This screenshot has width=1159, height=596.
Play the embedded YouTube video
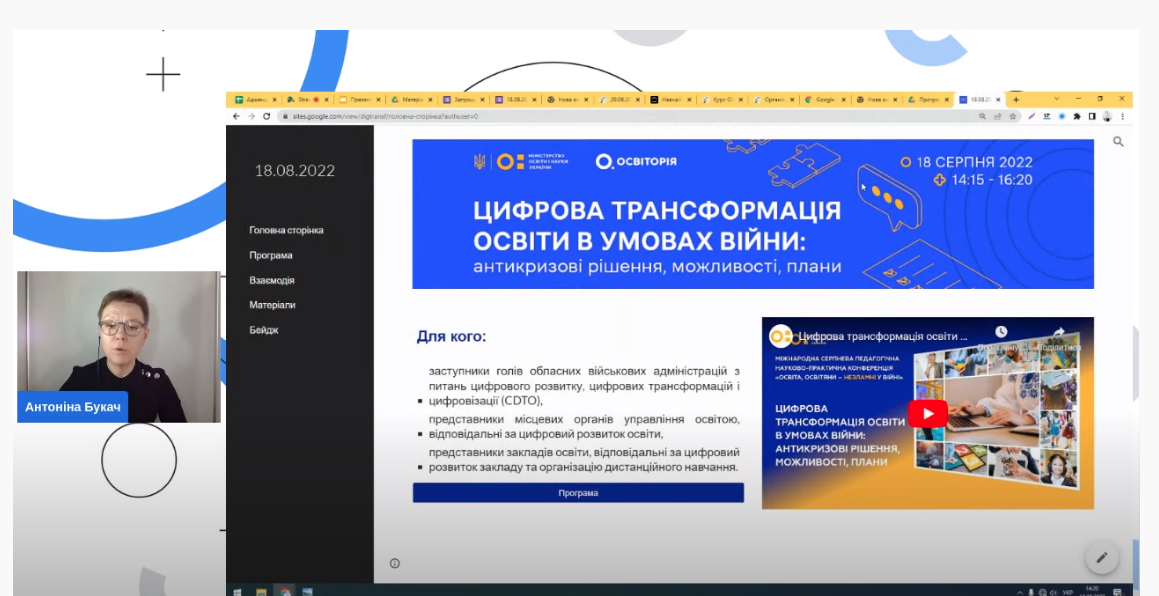(x=928, y=414)
